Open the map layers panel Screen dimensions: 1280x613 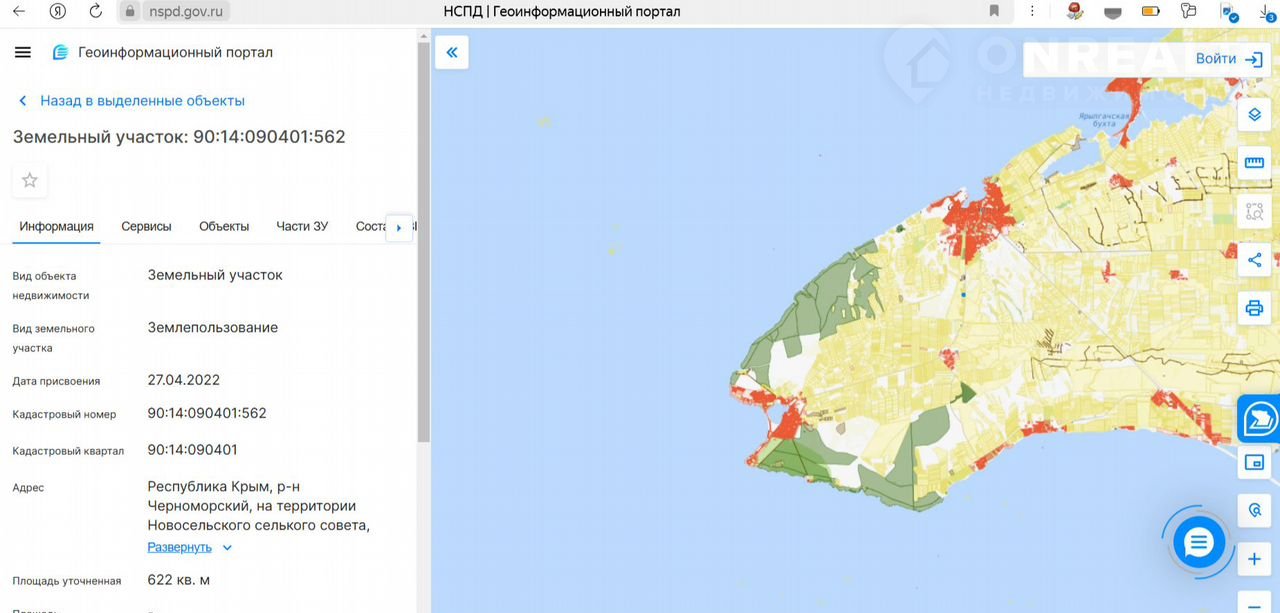coord(1254,115)
